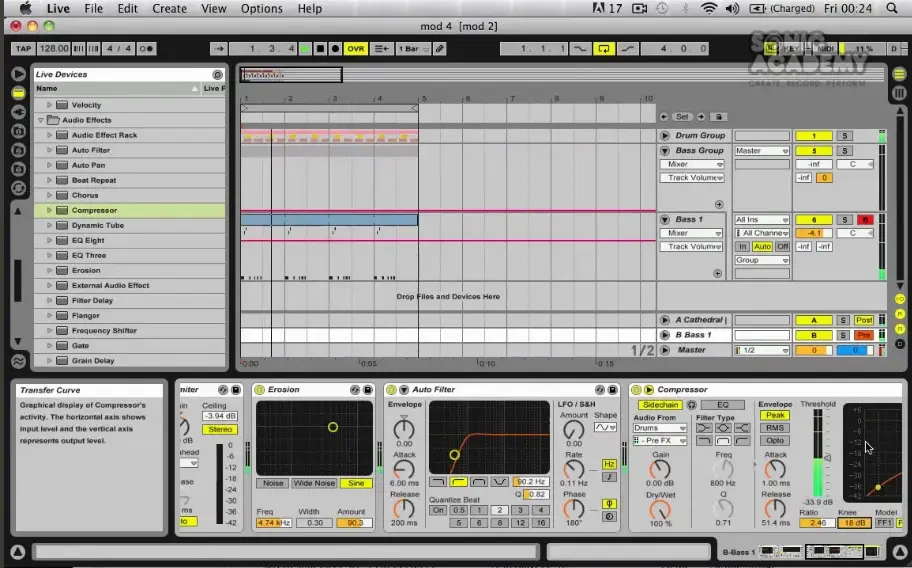The width and height of the screenshot is (912, 568).
Task: Click the transport Play button
Action: point(305,49)
